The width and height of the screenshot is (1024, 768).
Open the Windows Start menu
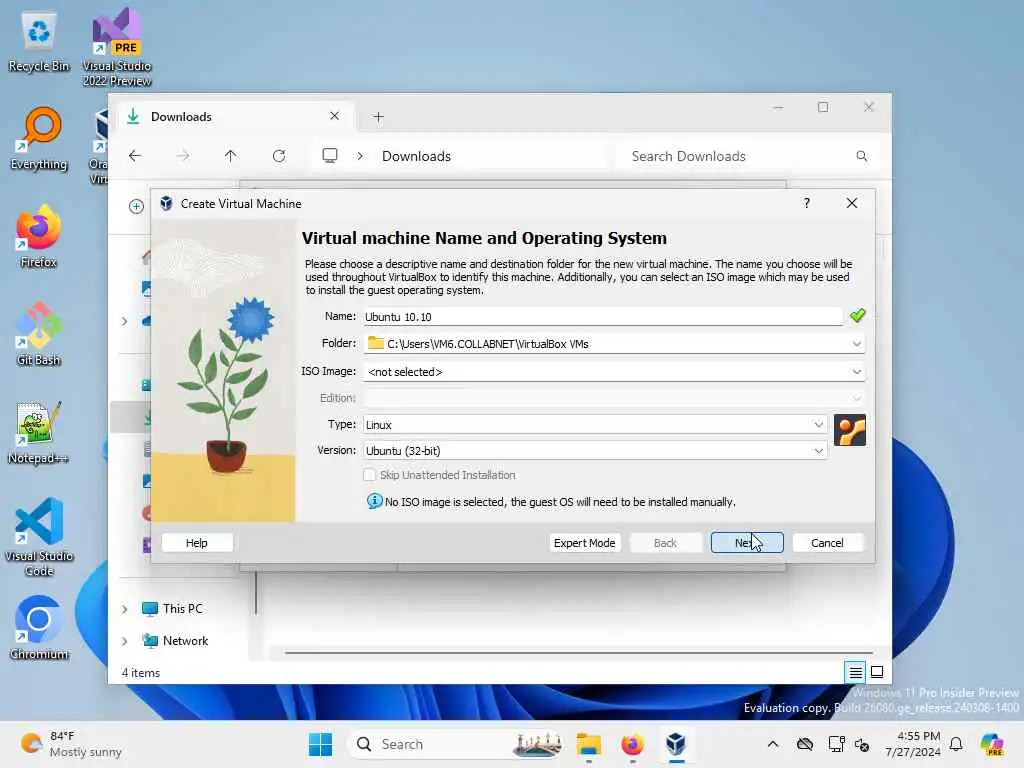pos(320,744)
